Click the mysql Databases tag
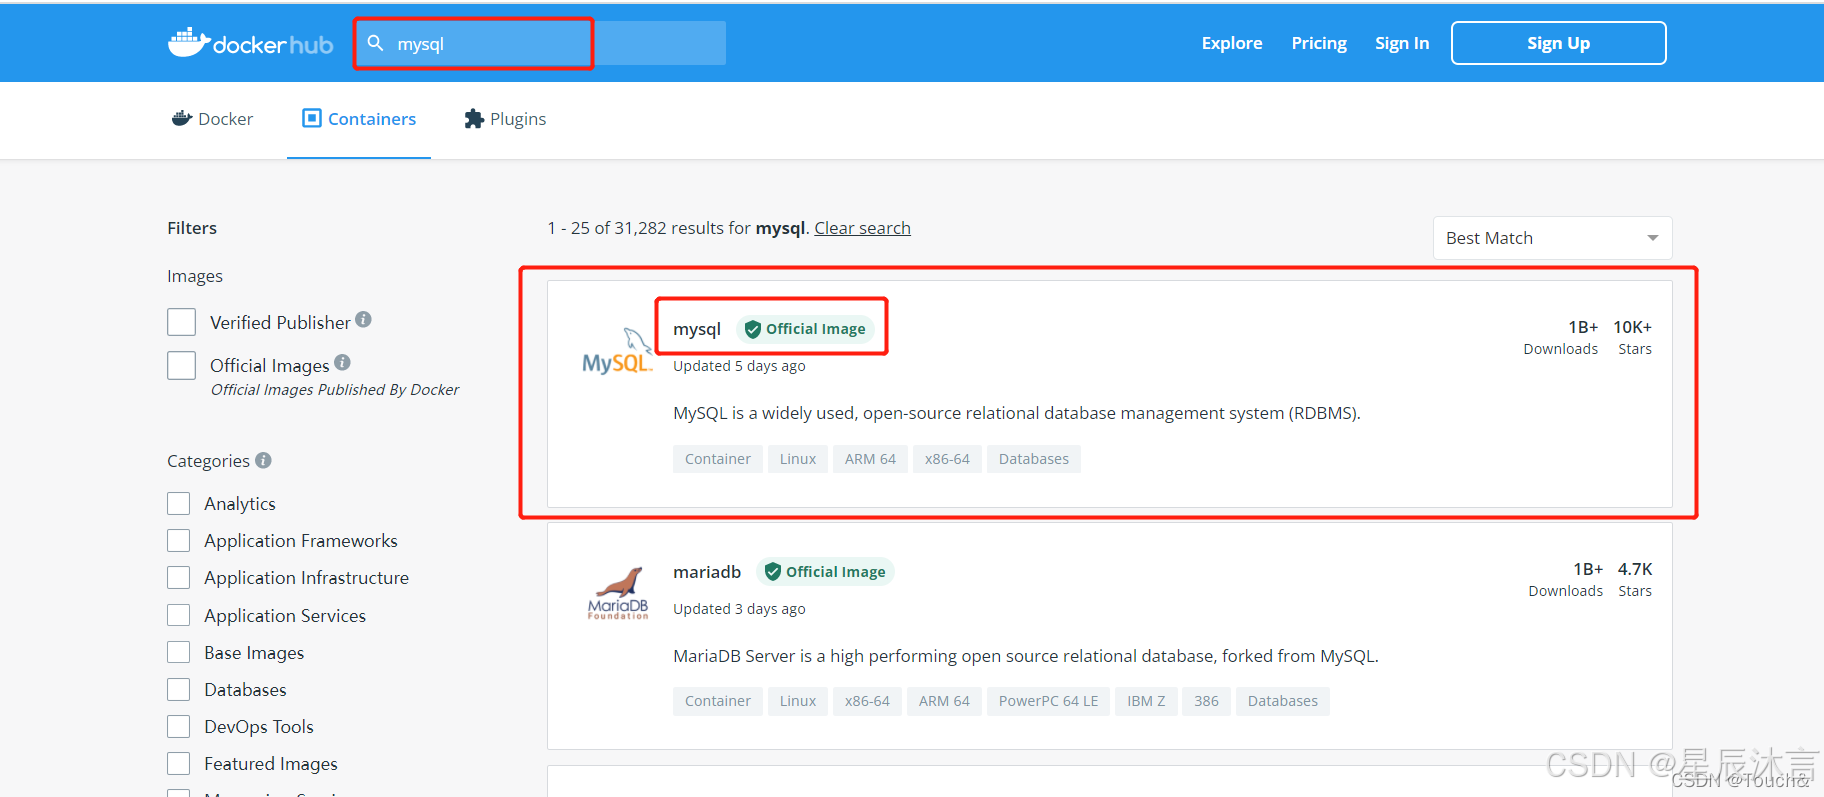 pos(1034,459)
